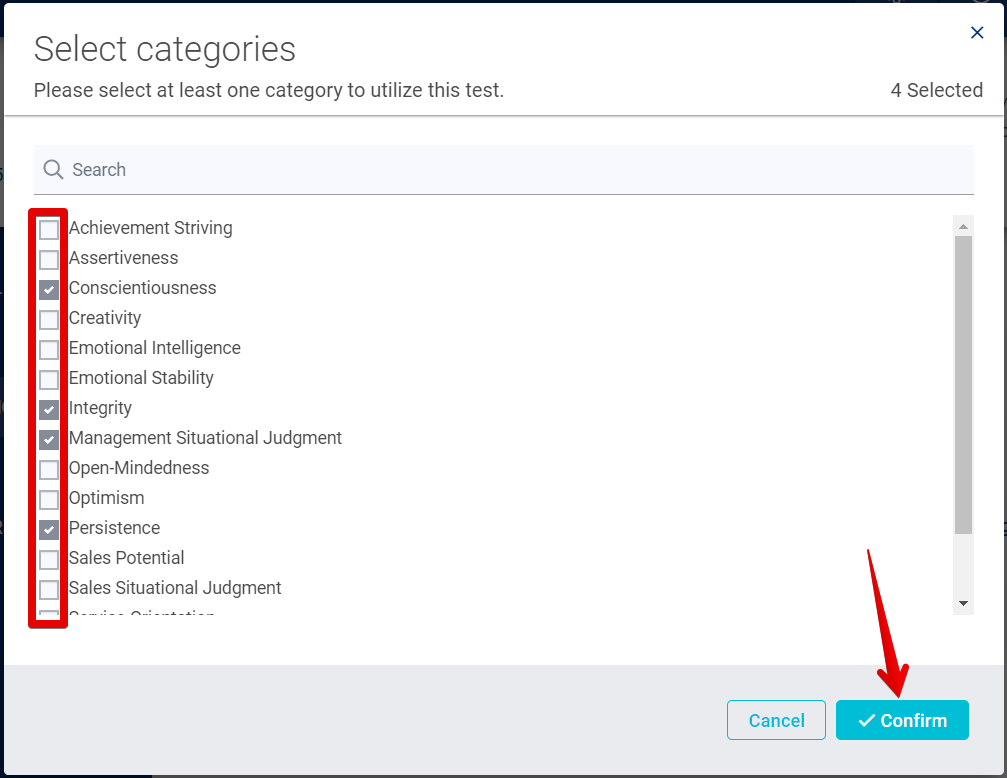Image resolution: width=1007 pixels, height=778 pixels.
Task: Enable the Sales Potential checkbox
Action: point(48,559)
